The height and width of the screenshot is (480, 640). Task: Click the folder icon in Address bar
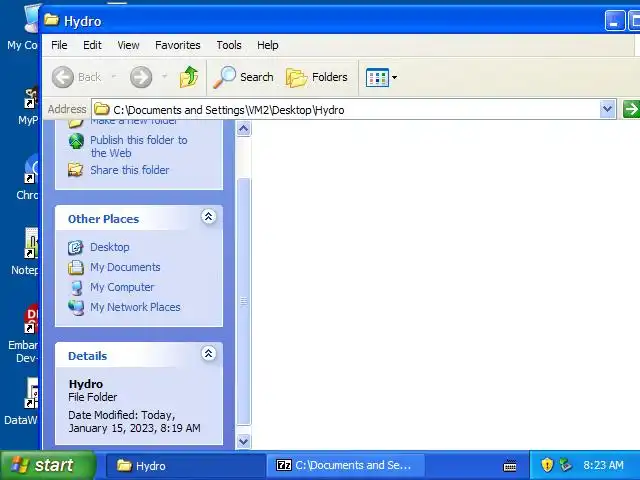click(x=102, y=109)
